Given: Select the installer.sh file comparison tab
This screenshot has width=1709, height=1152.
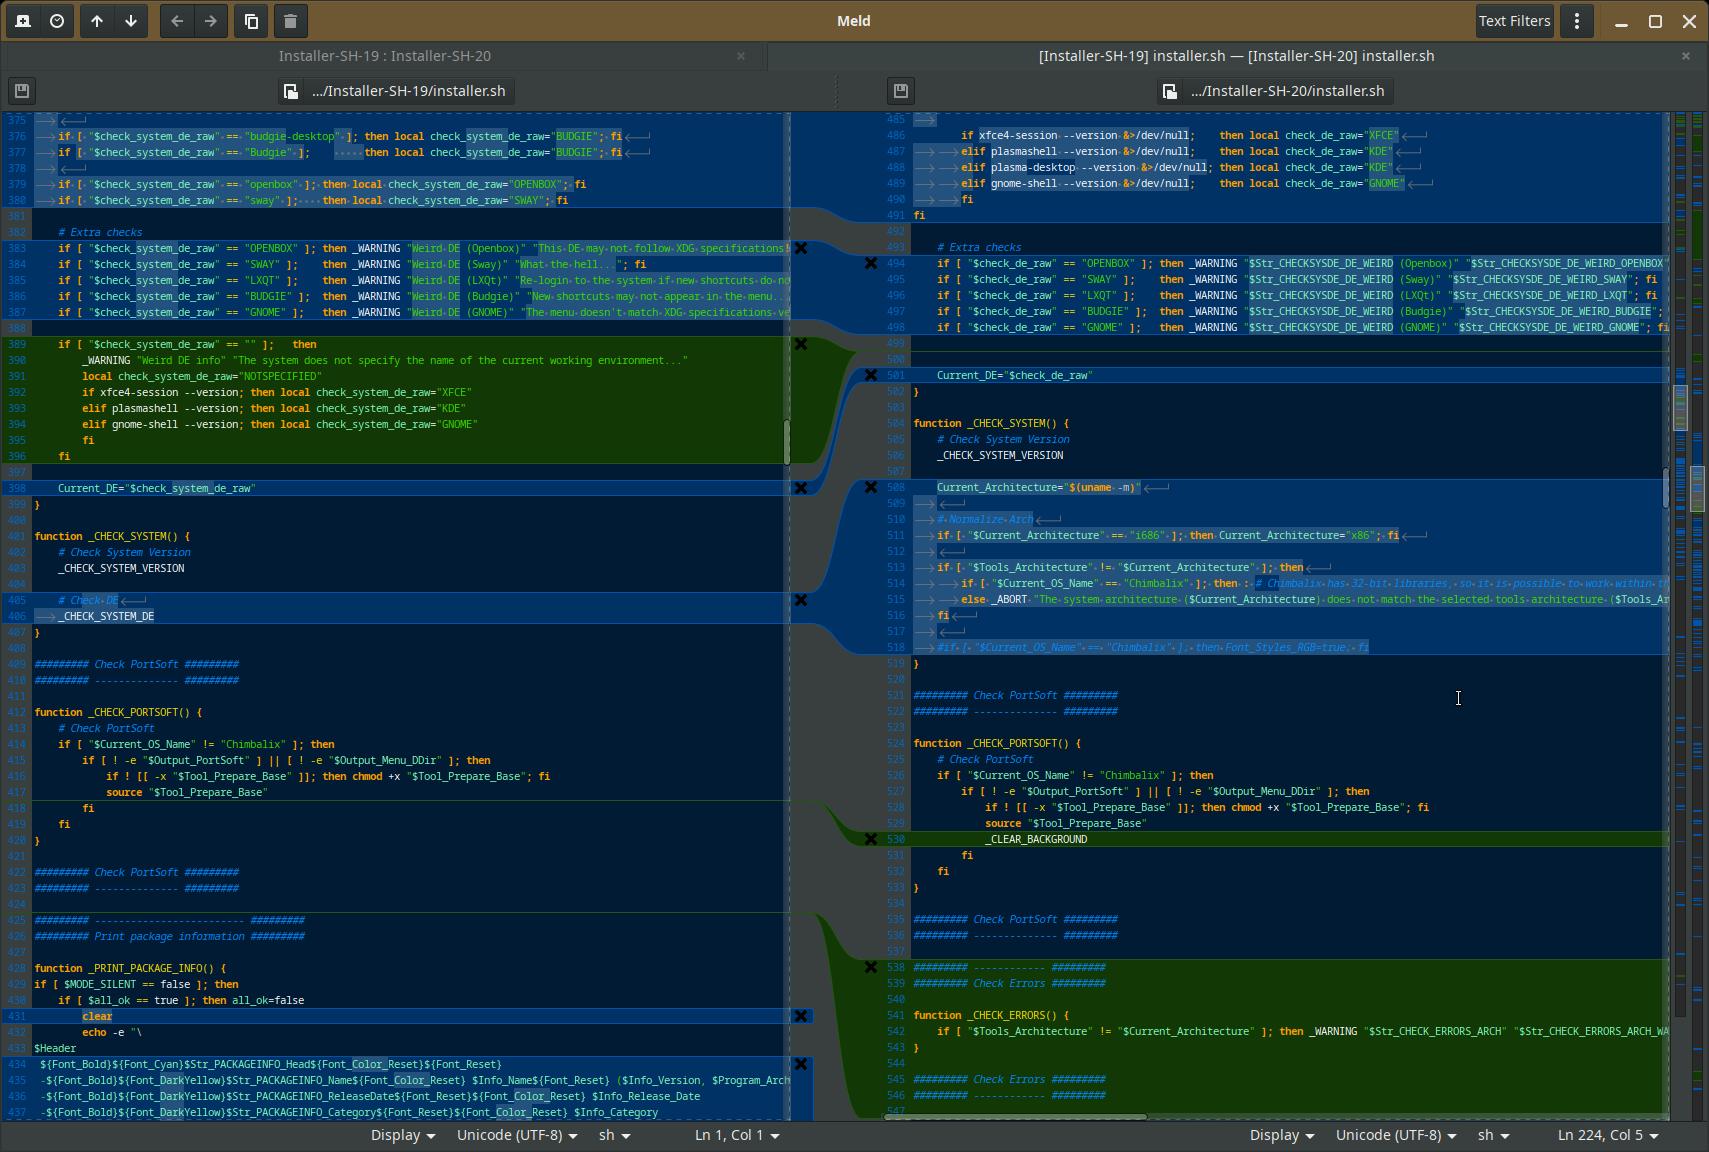Looking at the screenshot, I should [x=1236, y=56].
